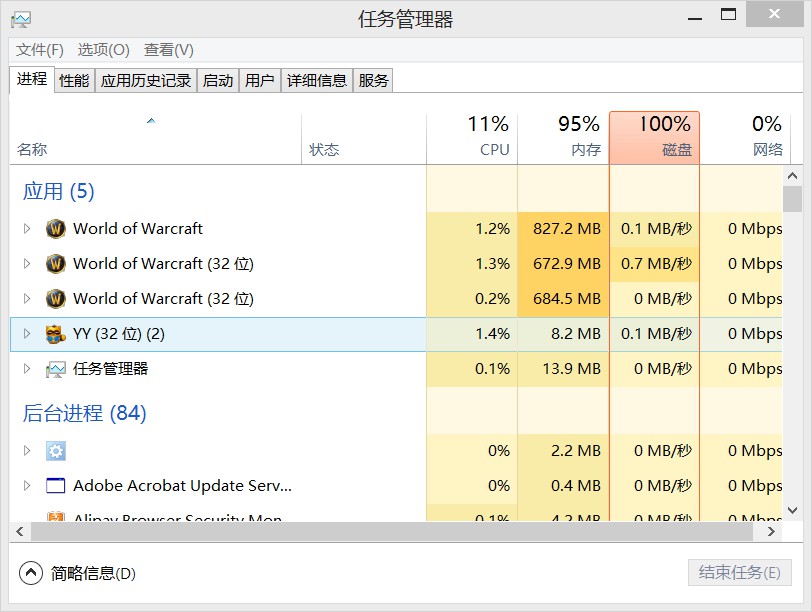
Task: Open the 文件(F) menu
Action: click(x=40, y=50)
